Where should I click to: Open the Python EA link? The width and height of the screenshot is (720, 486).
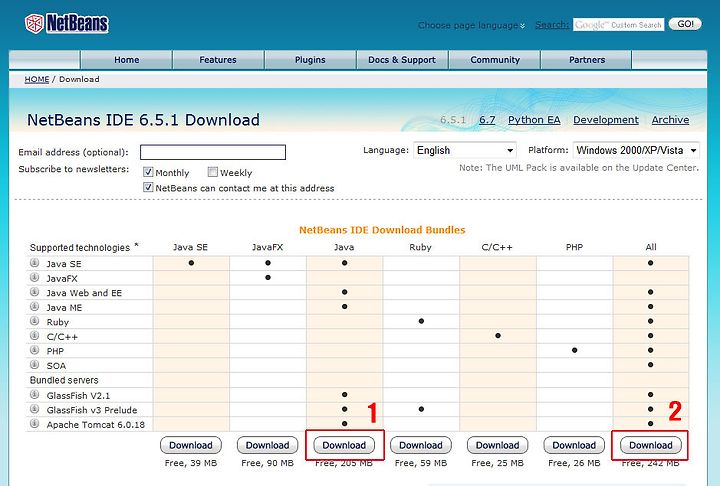pyautogui.click(x=534, y=120)
